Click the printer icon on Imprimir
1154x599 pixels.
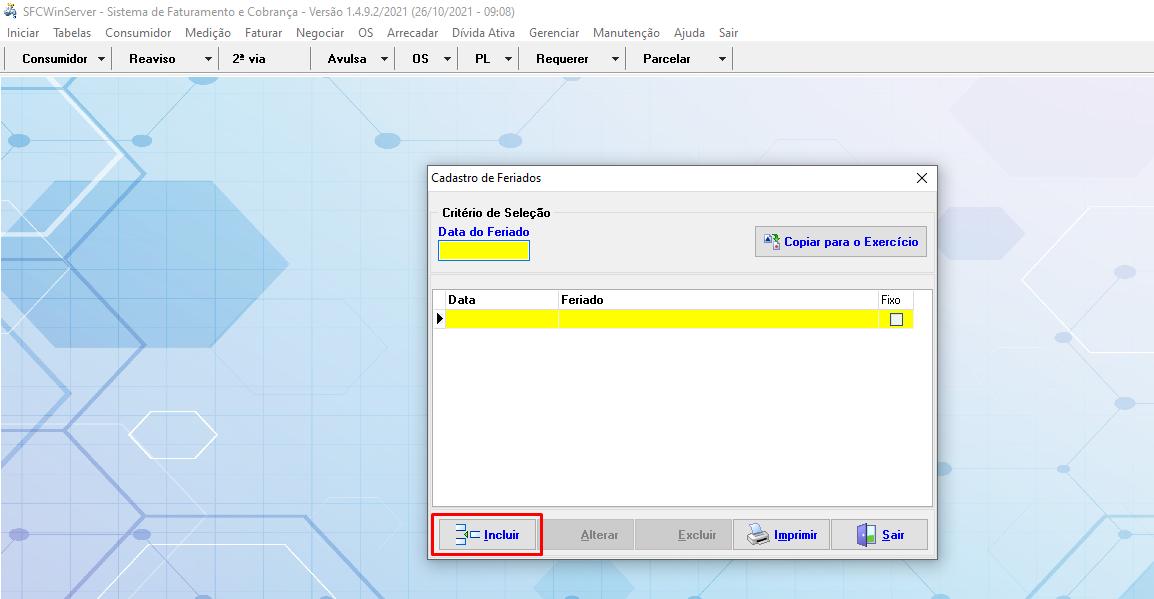point(759,535)
